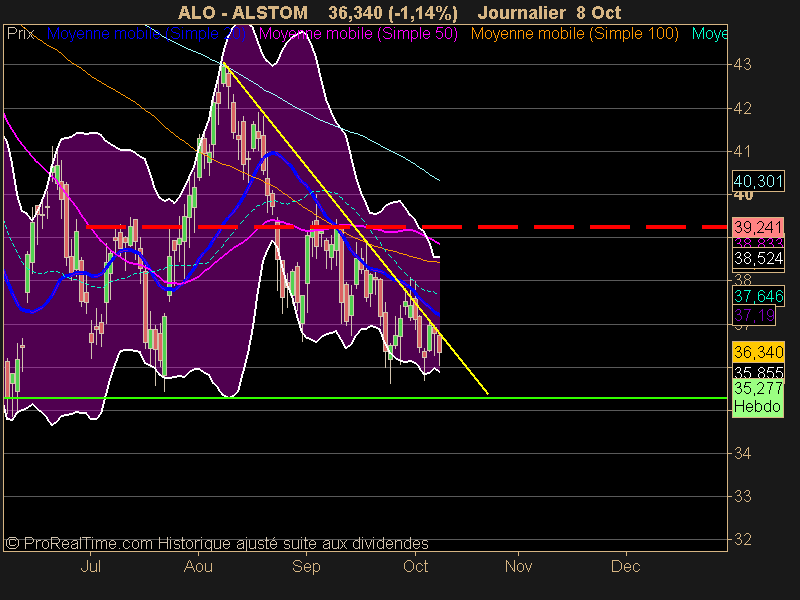Select the red 39,241 price label
Viewport: 800px width, 600px height.
758,227
